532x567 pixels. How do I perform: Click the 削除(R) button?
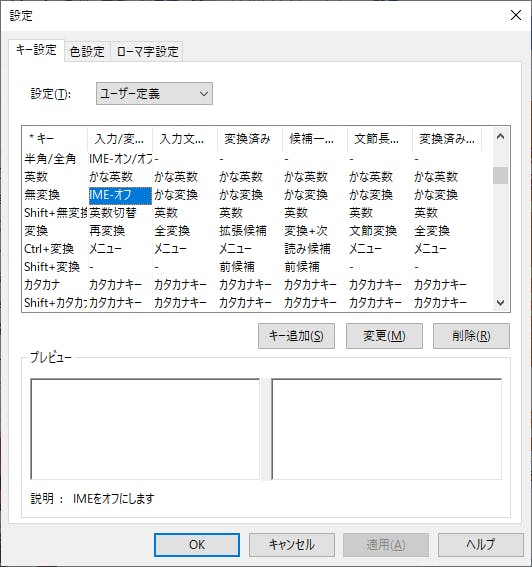(471, 336)
